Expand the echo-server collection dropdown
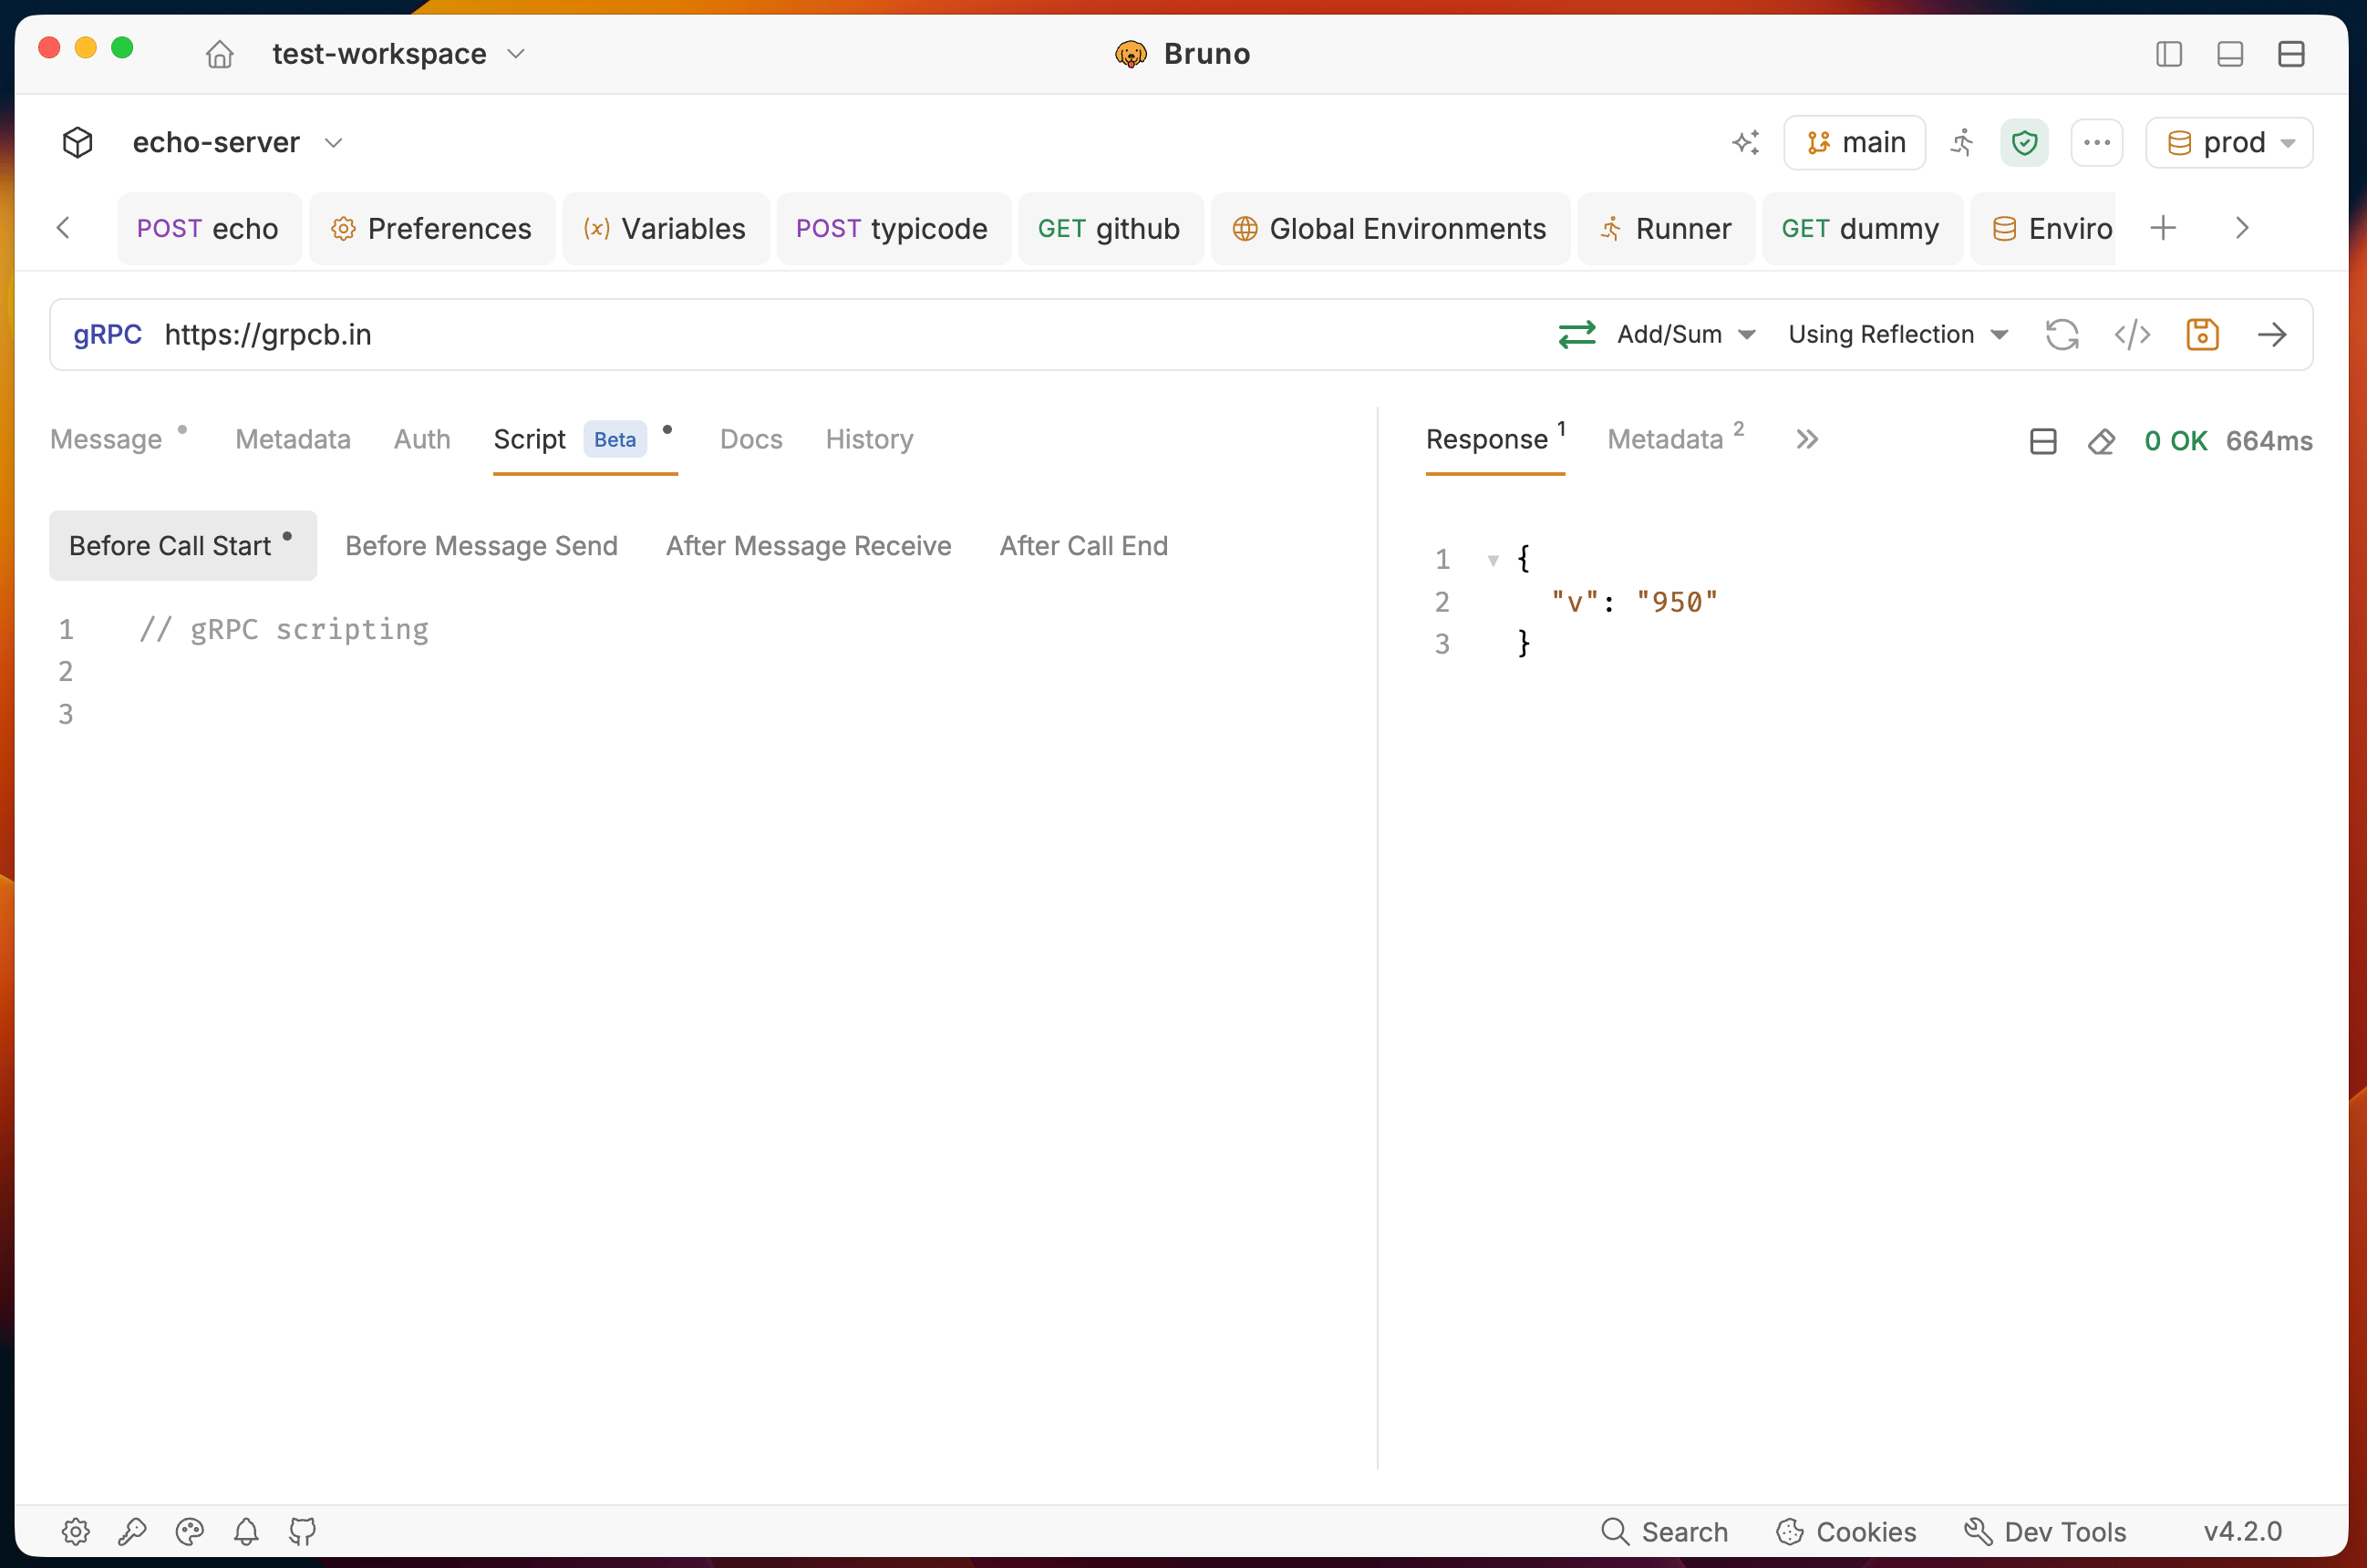The height and width of the screenshot is (1568, 2367). [x=334, y=143]
